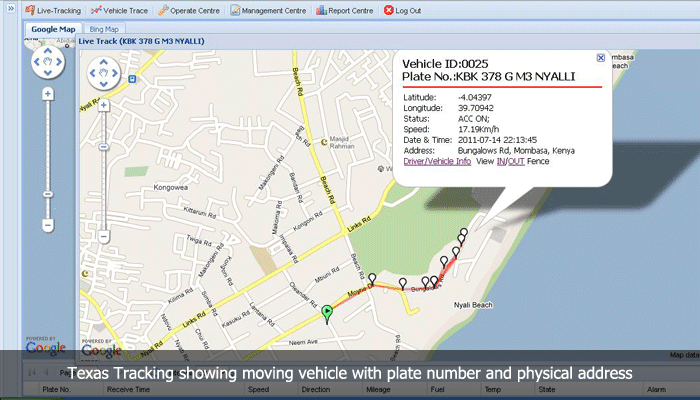
Task: Click the latitude value -4.04397
Action: 475,97
